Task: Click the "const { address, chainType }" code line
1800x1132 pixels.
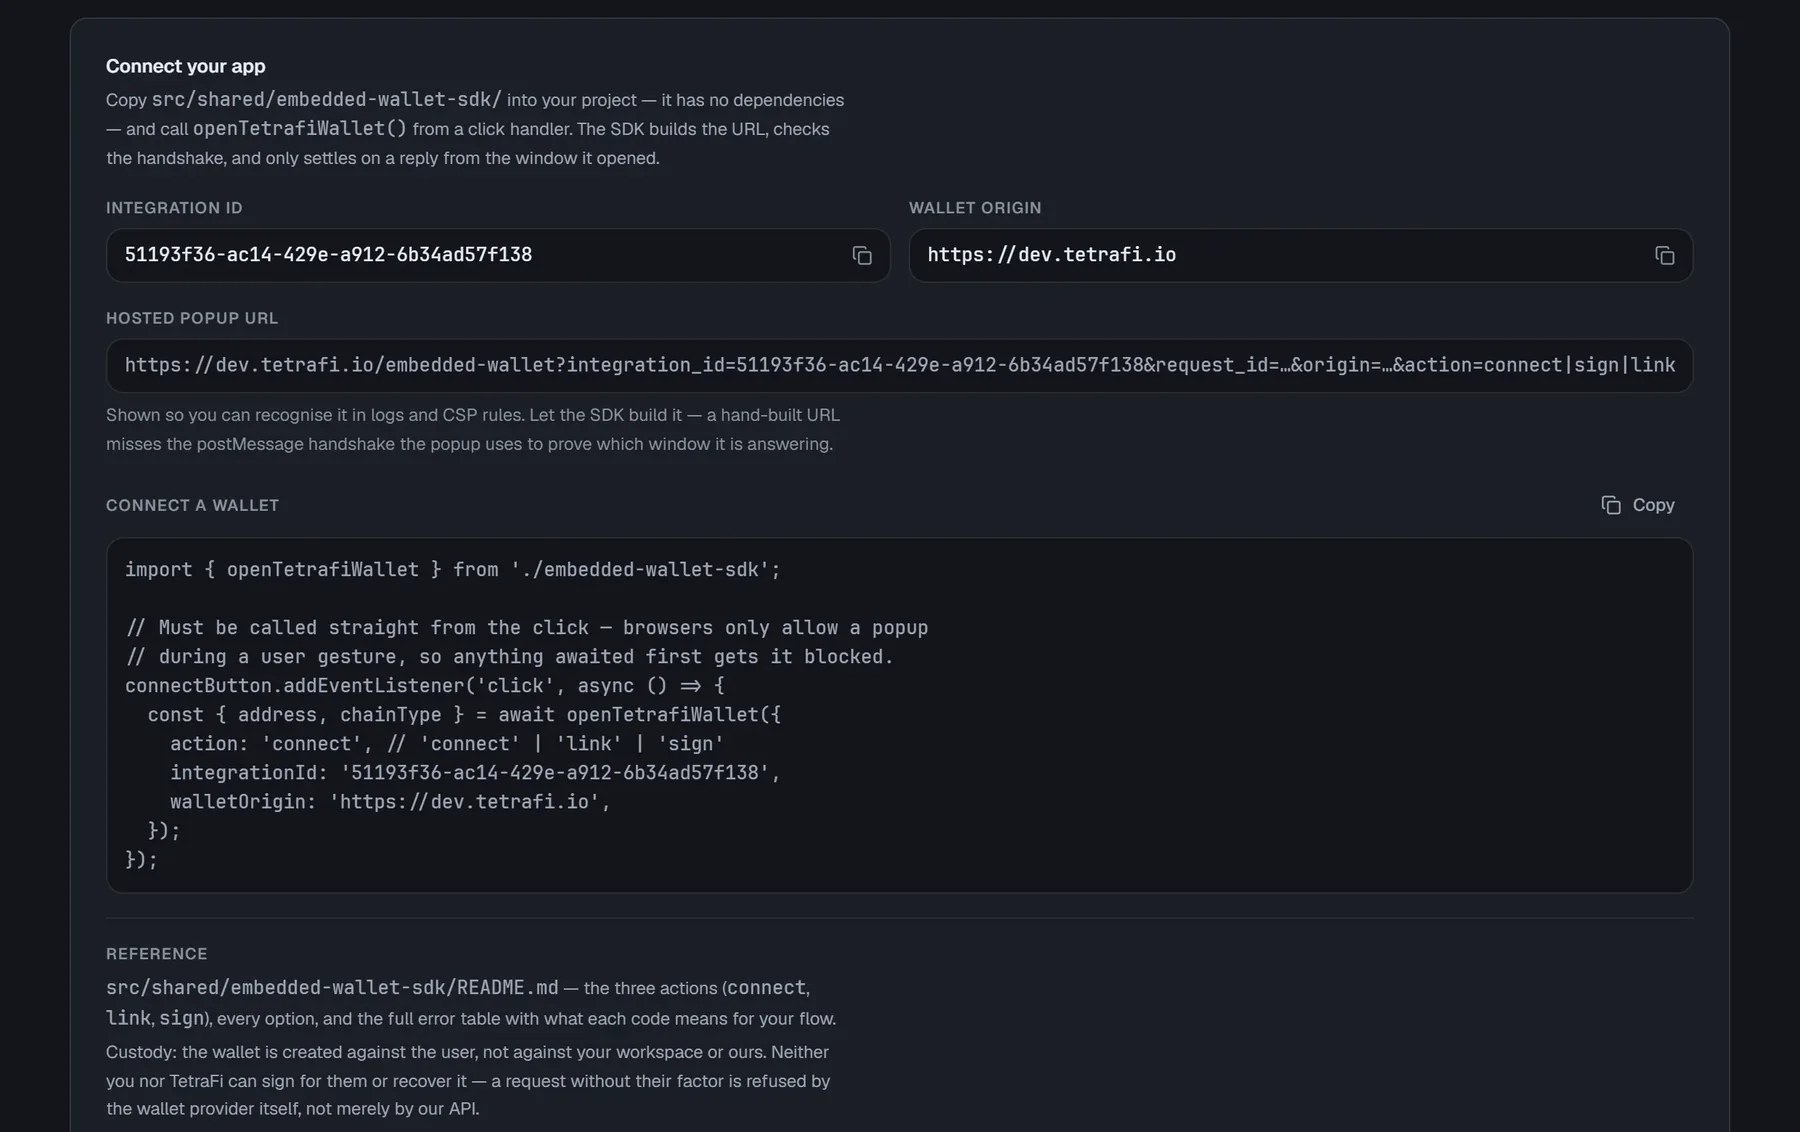Action: (464, 715)
